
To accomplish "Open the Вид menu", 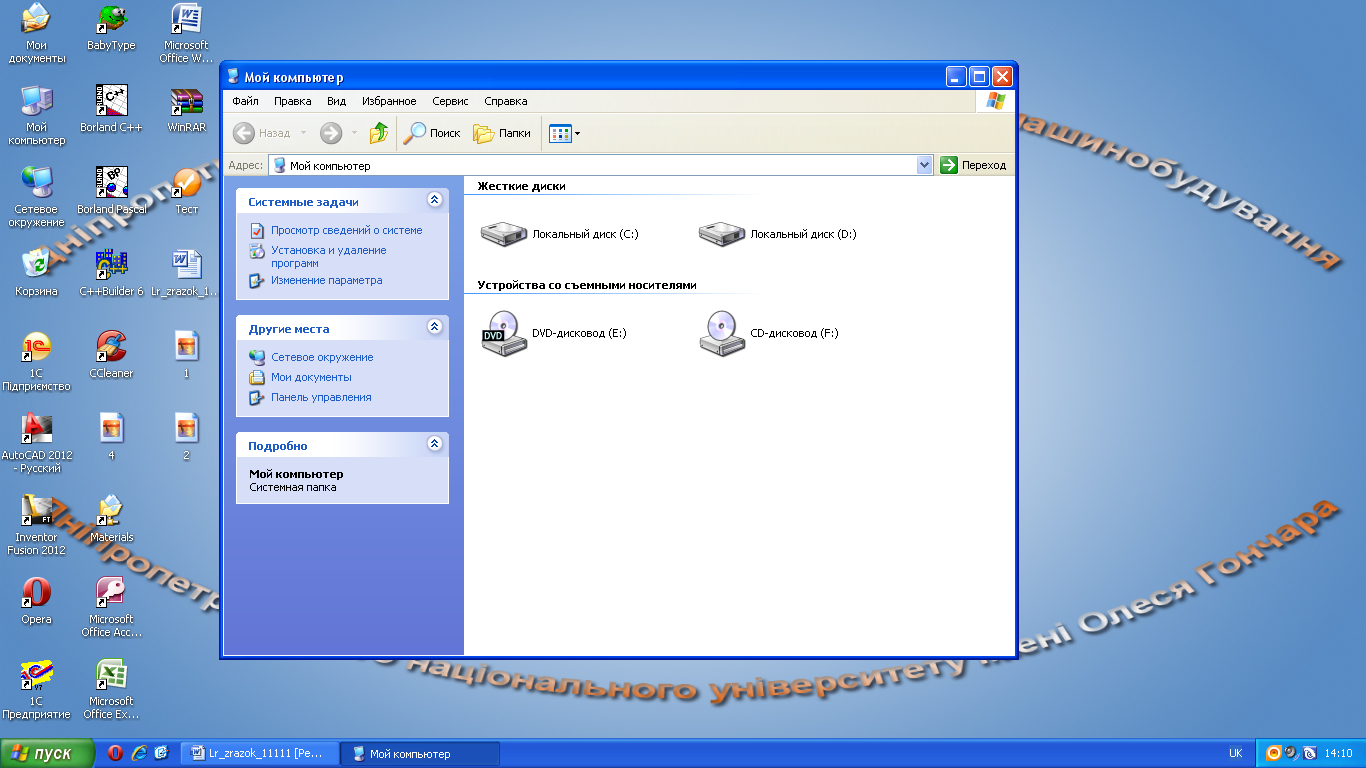I will point(336,101).
